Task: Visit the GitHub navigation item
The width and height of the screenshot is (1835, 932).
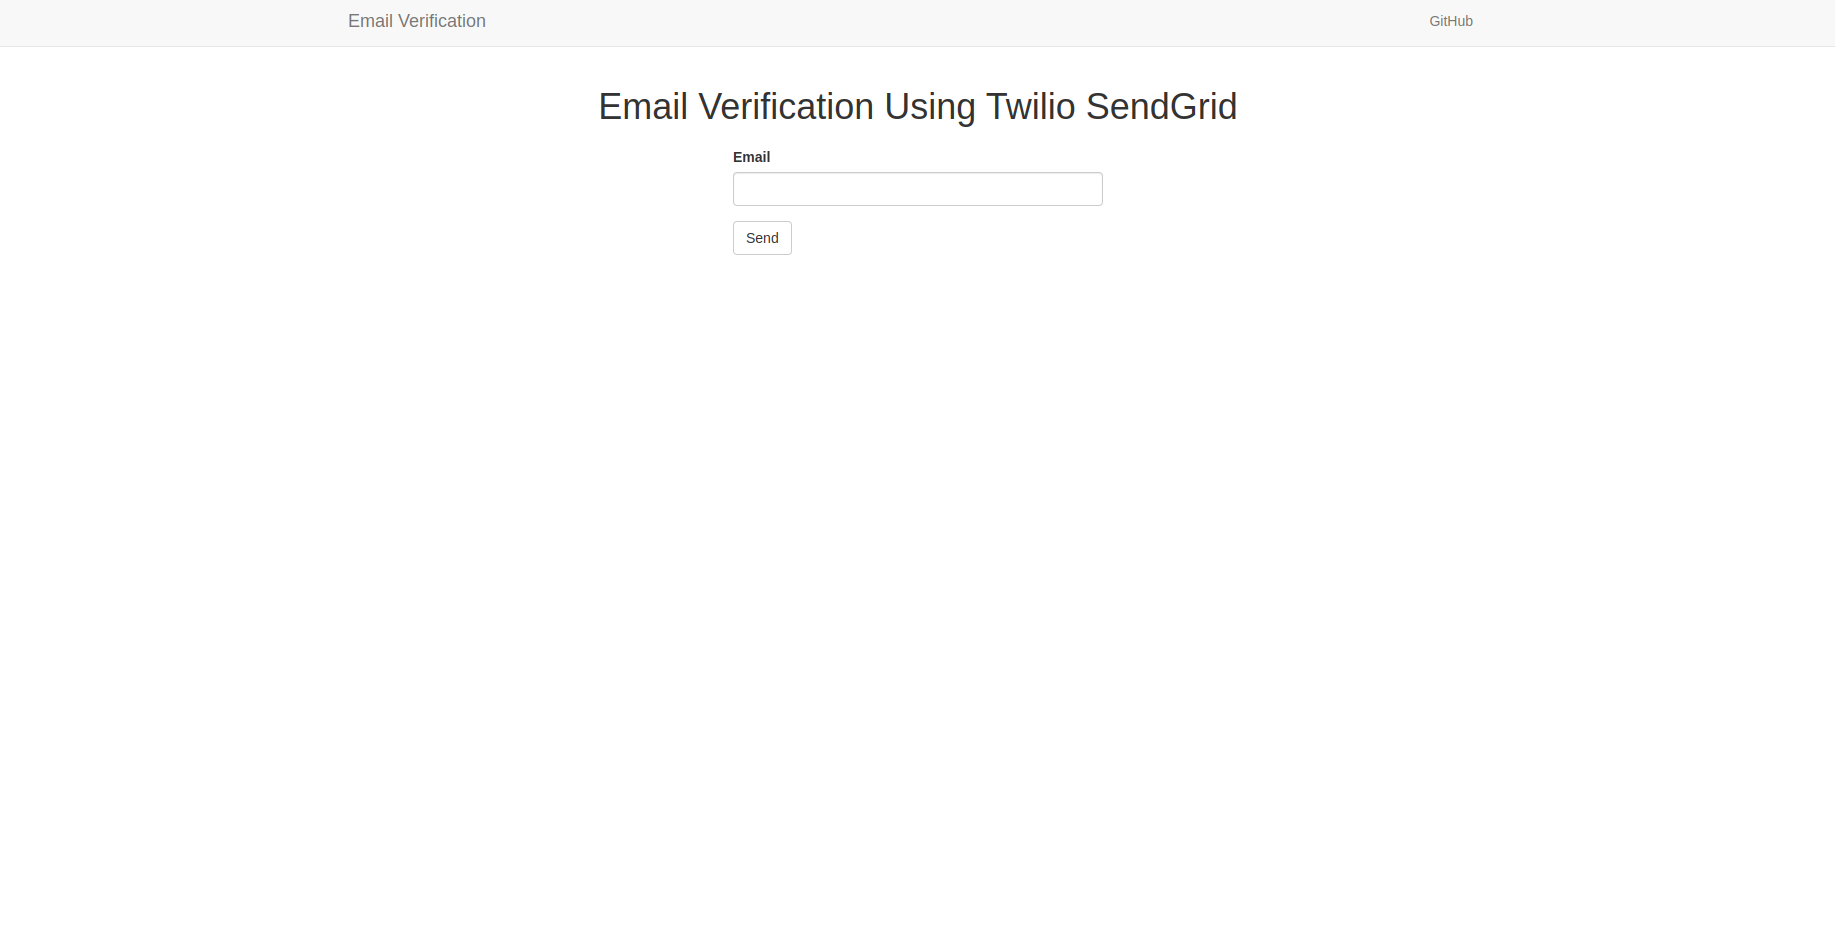Action: (x=1450, y=21)
